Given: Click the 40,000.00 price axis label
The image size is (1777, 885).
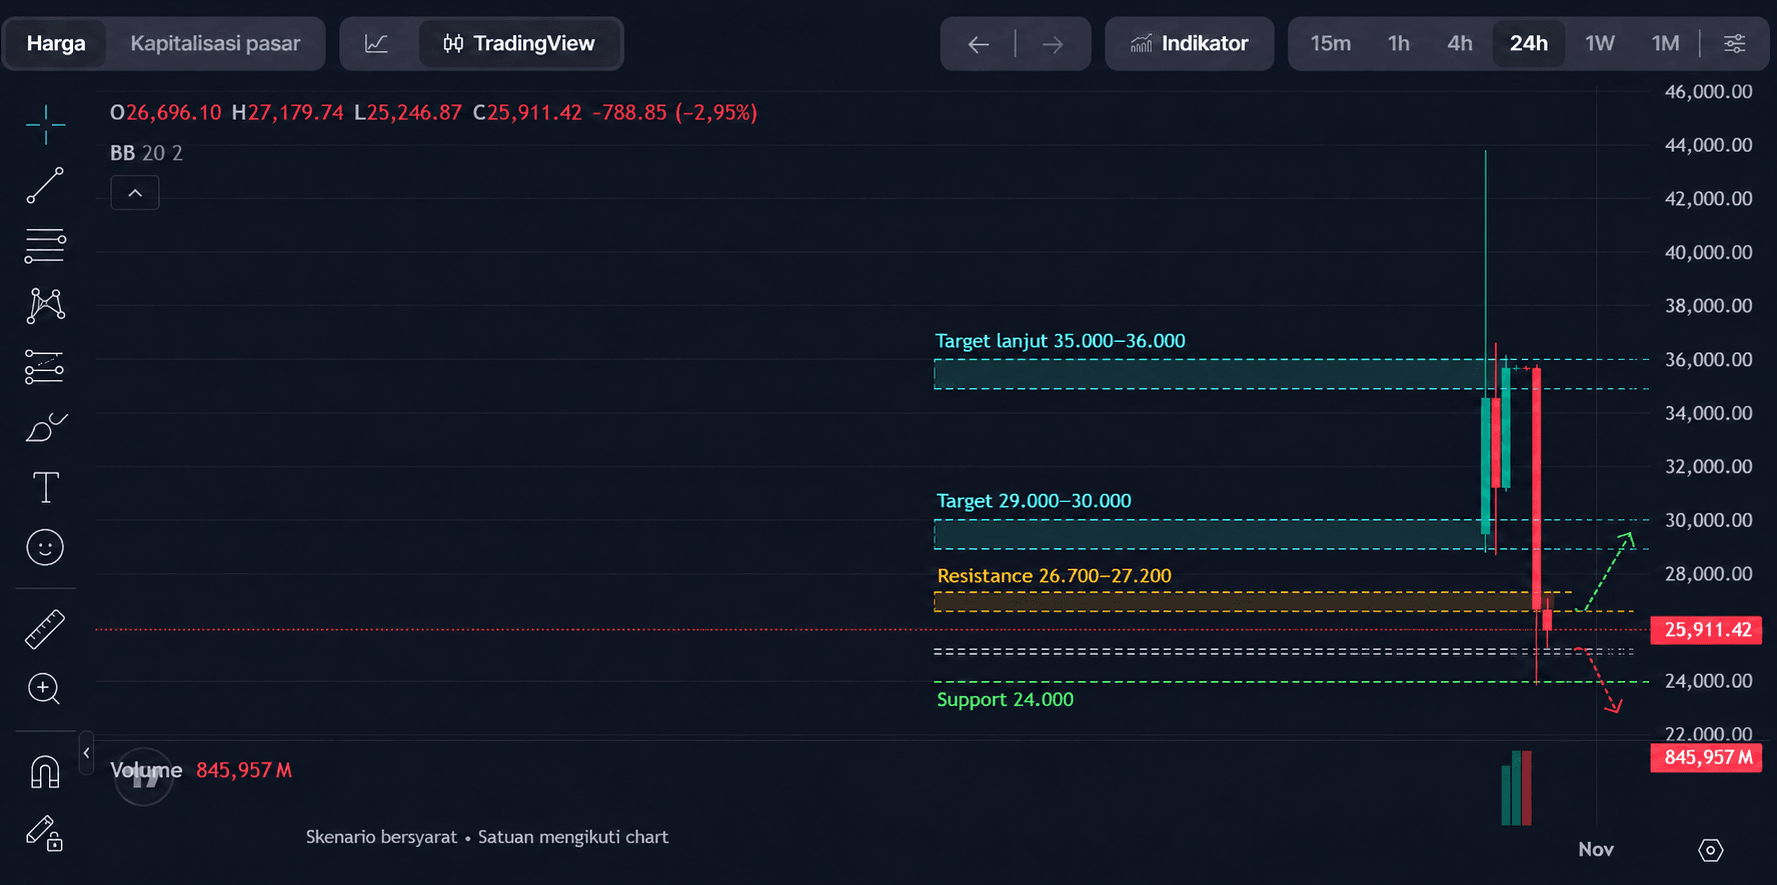Looking at the screenshot, I should [1708, 252].
